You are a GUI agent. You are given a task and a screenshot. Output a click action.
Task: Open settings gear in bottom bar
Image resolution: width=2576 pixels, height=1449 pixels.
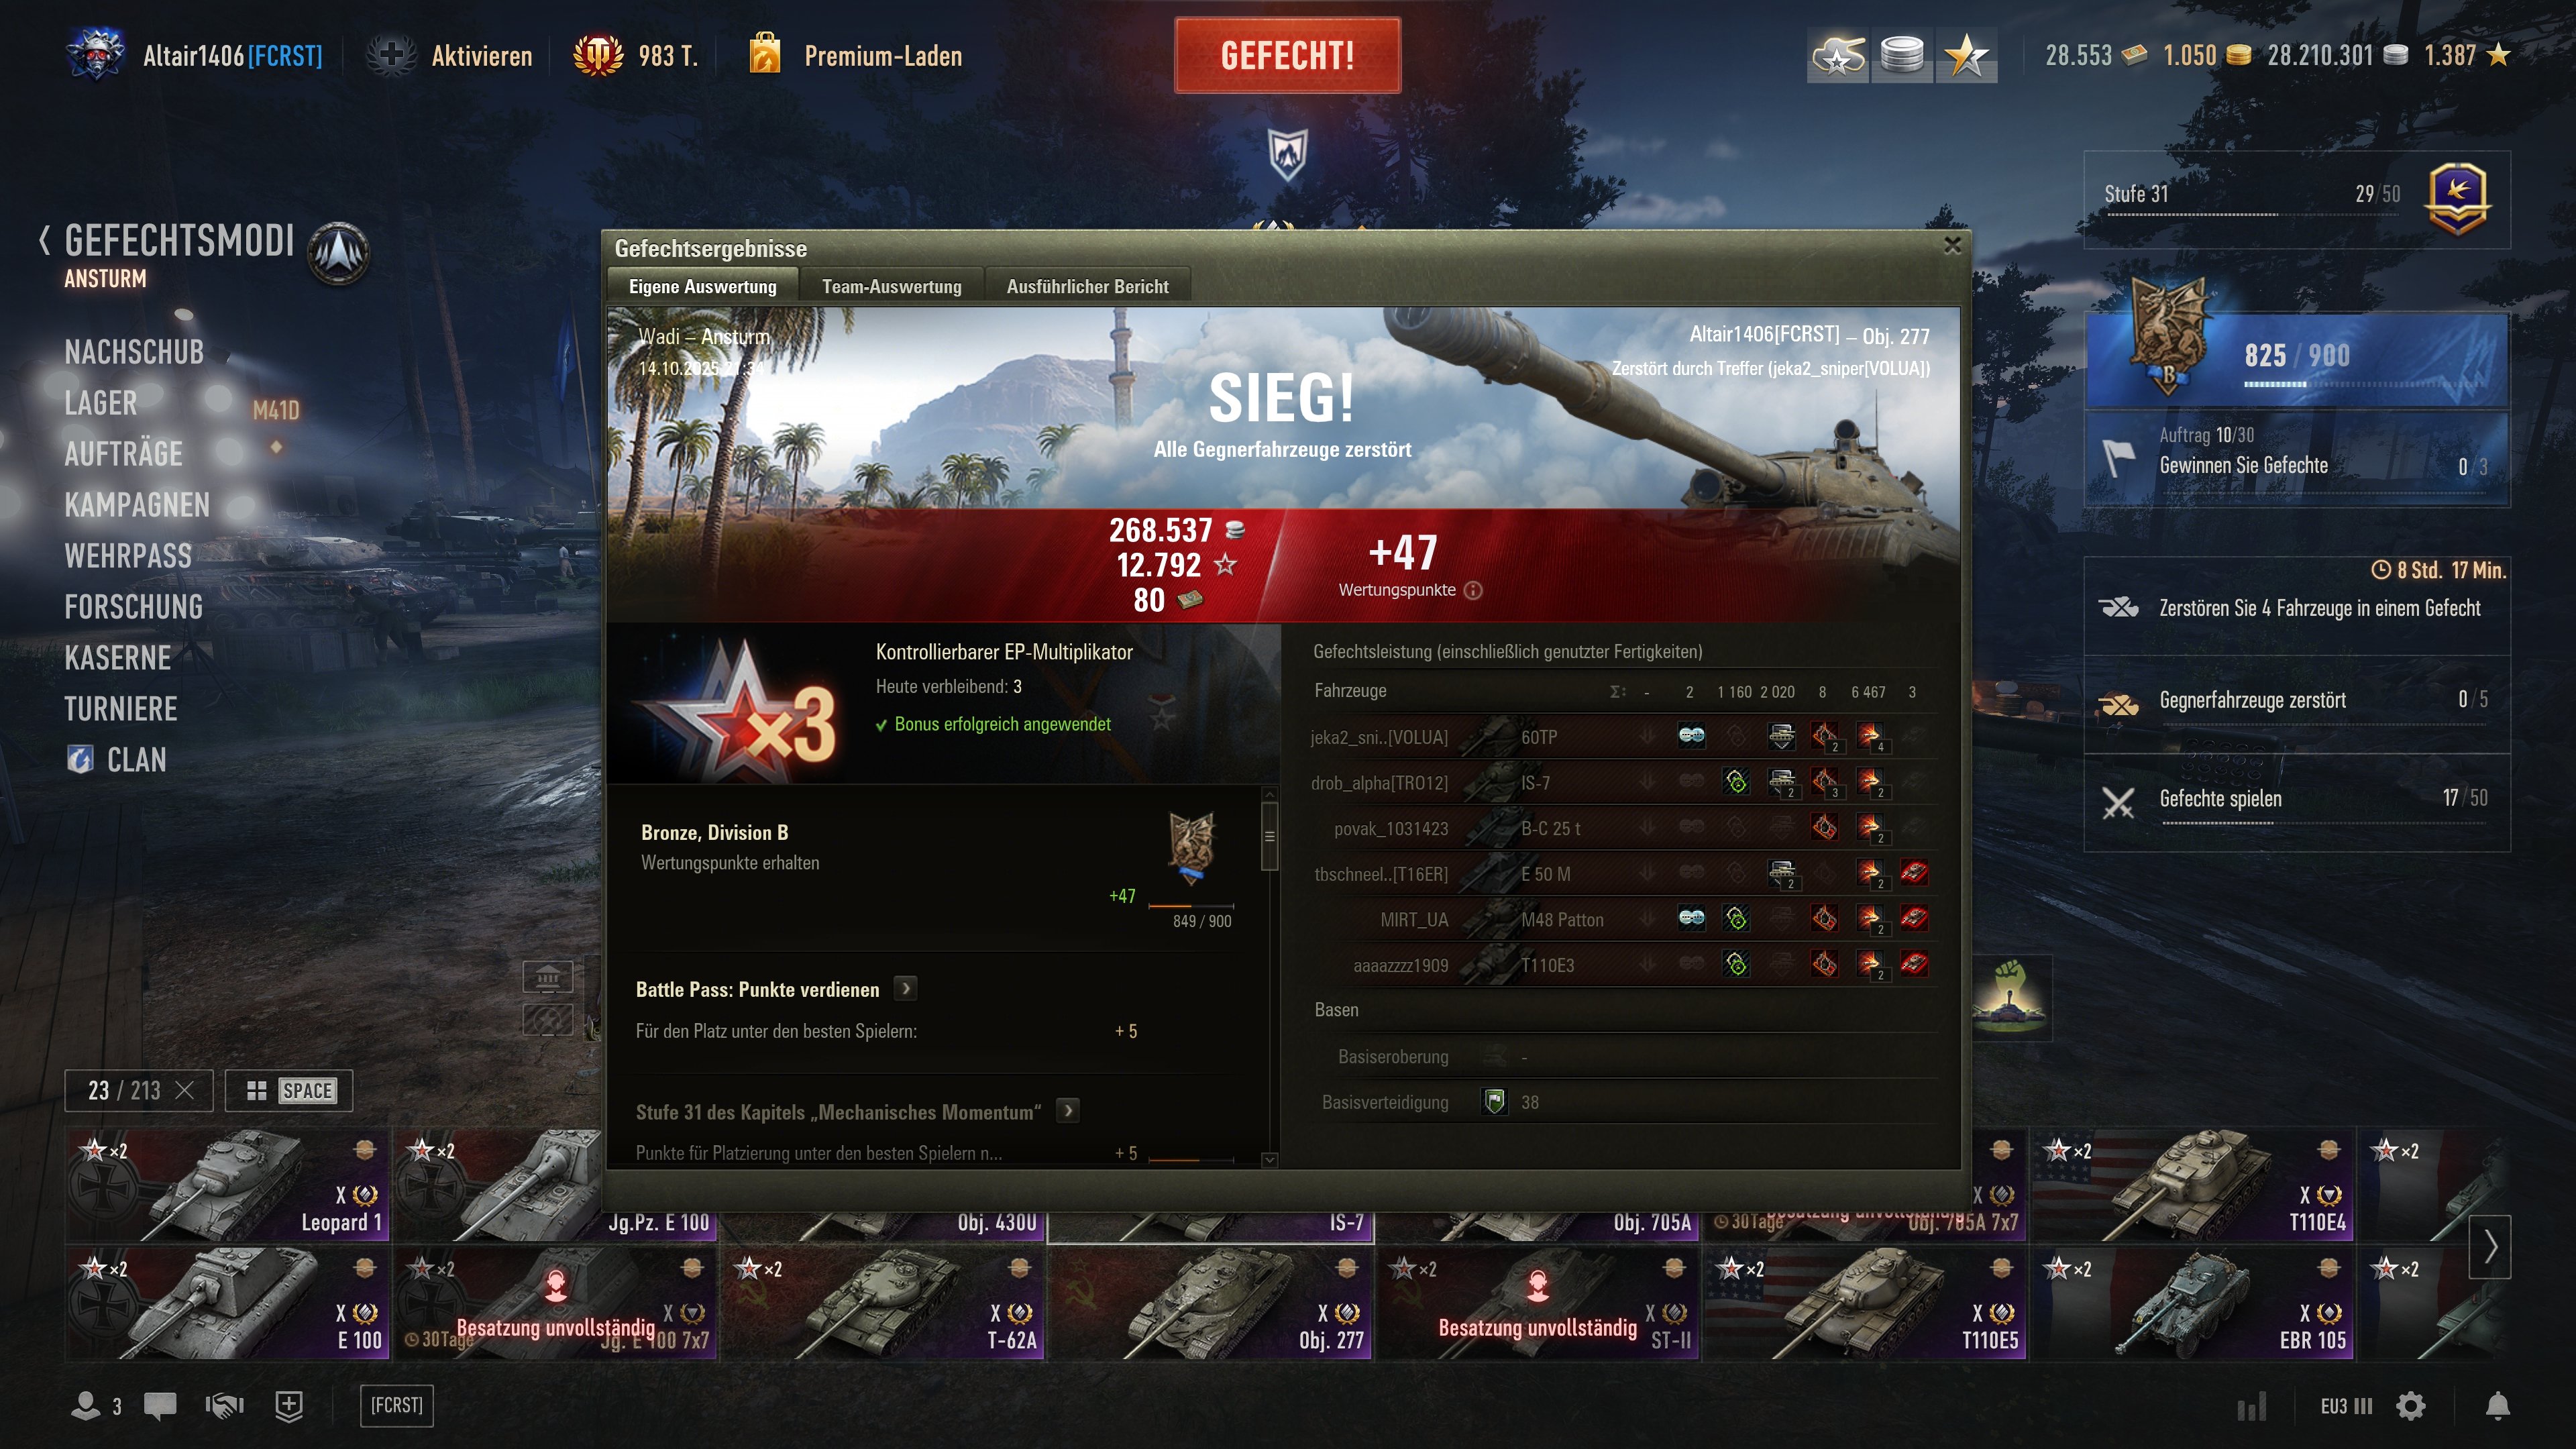(2410, 1406)
